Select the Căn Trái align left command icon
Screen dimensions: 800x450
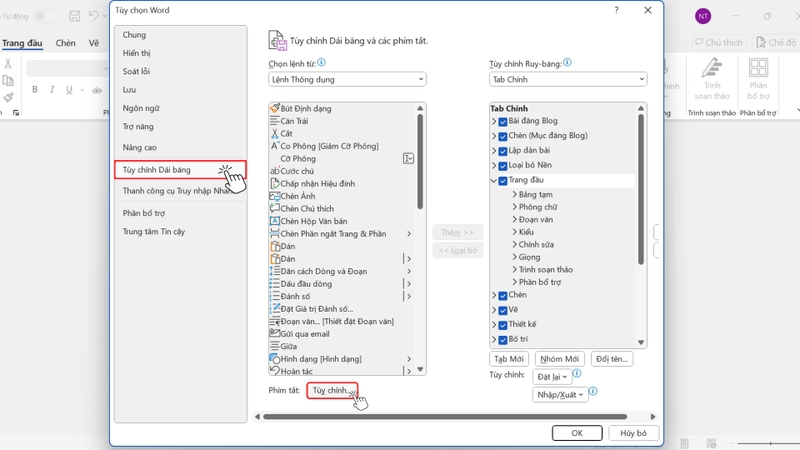click(x=274, y=121)
